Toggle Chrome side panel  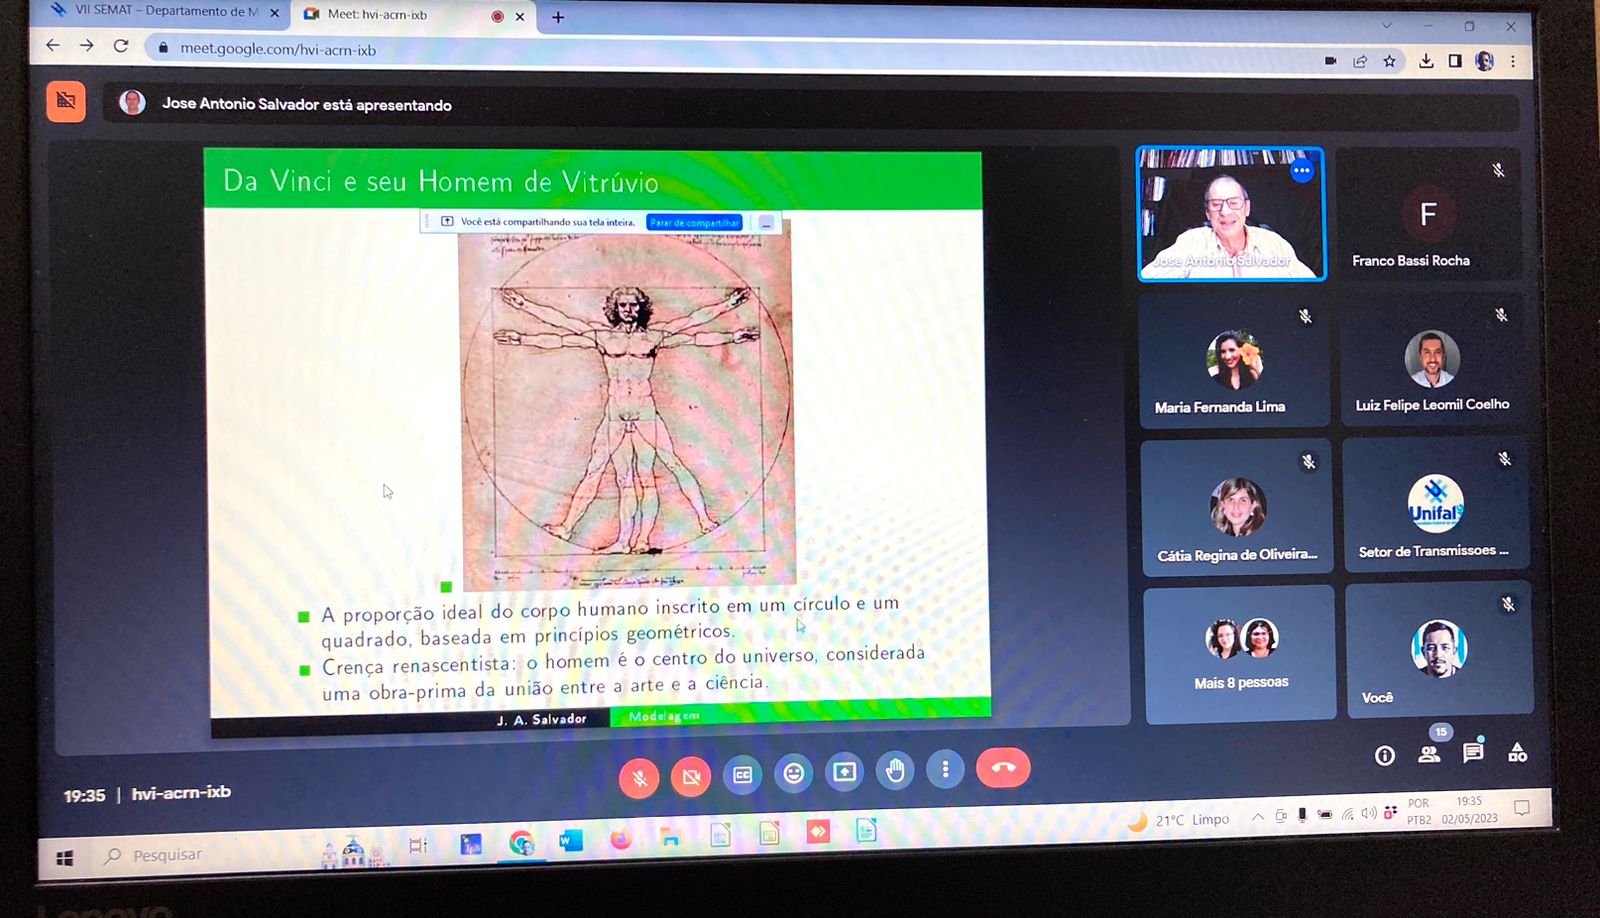point(1455,61)
